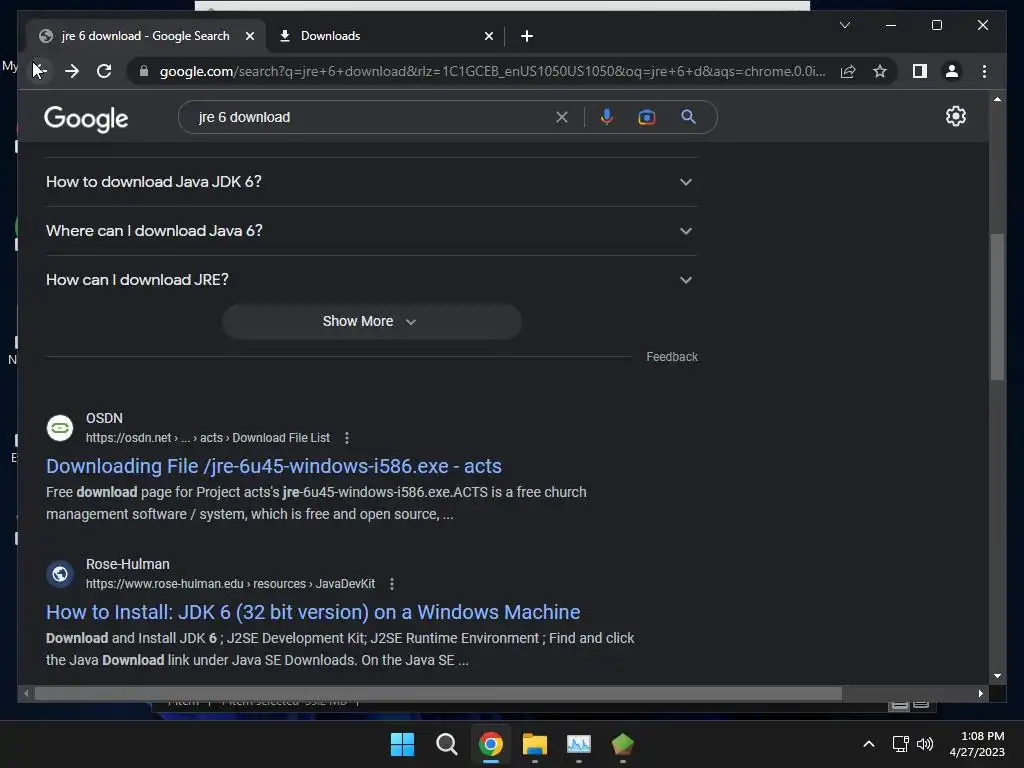
Task: Click the horizontal scrollbar thumb
Action: [438, 694]
